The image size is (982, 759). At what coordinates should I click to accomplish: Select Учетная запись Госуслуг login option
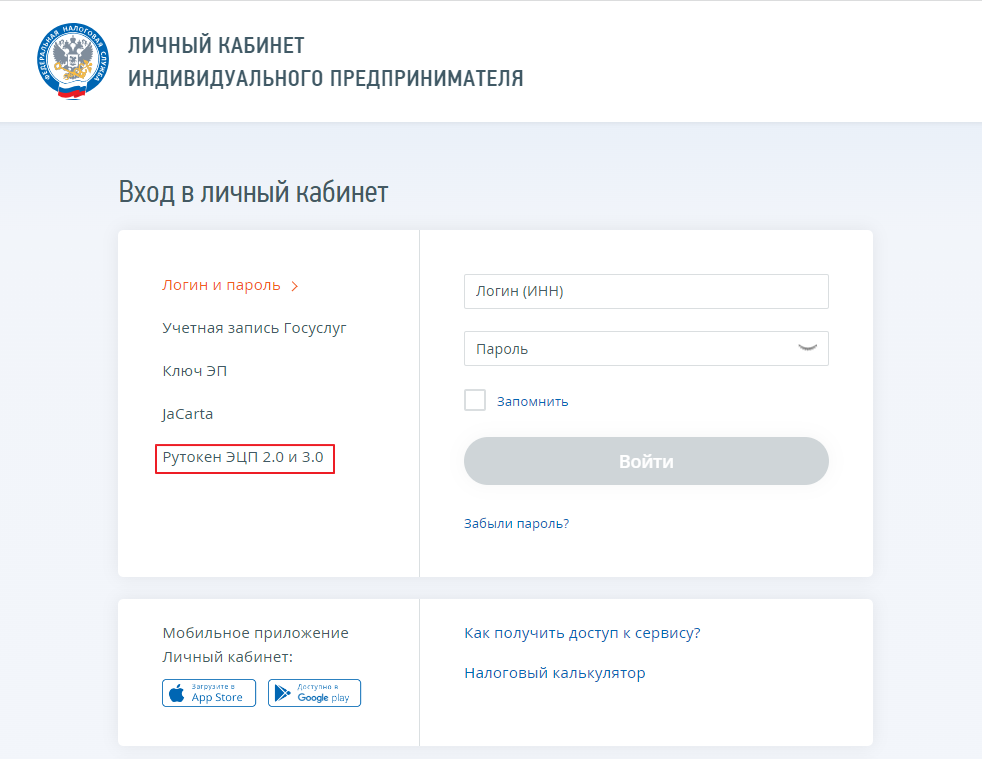pyautogui.click(x=254, y=328)
